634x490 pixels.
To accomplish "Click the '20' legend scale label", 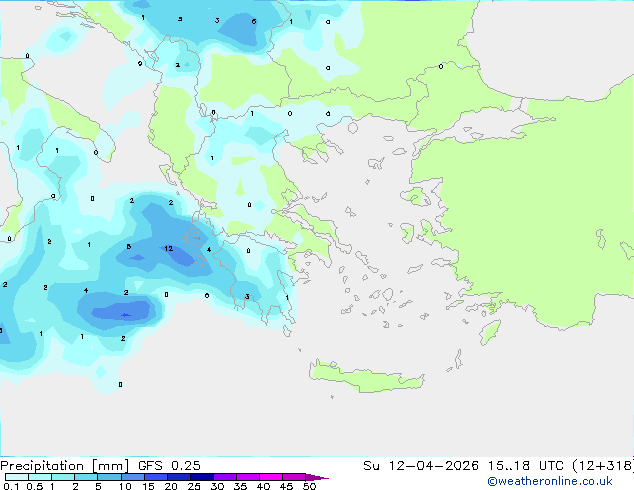I will coord(171,486).
